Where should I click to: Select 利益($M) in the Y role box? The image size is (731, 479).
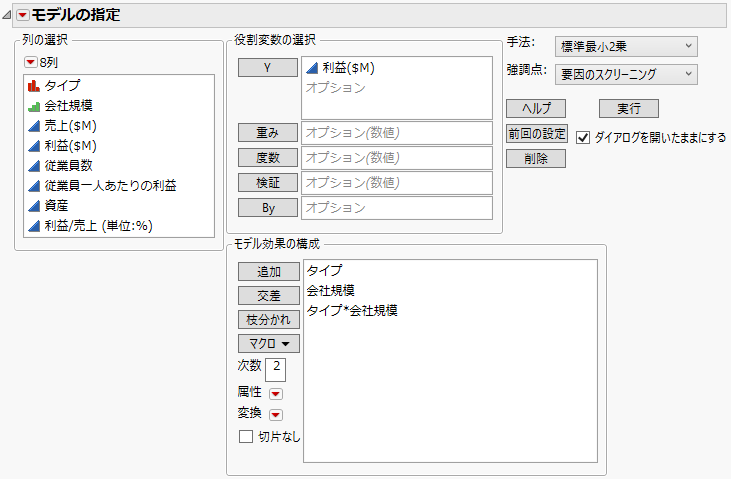[x=348, y=68]
